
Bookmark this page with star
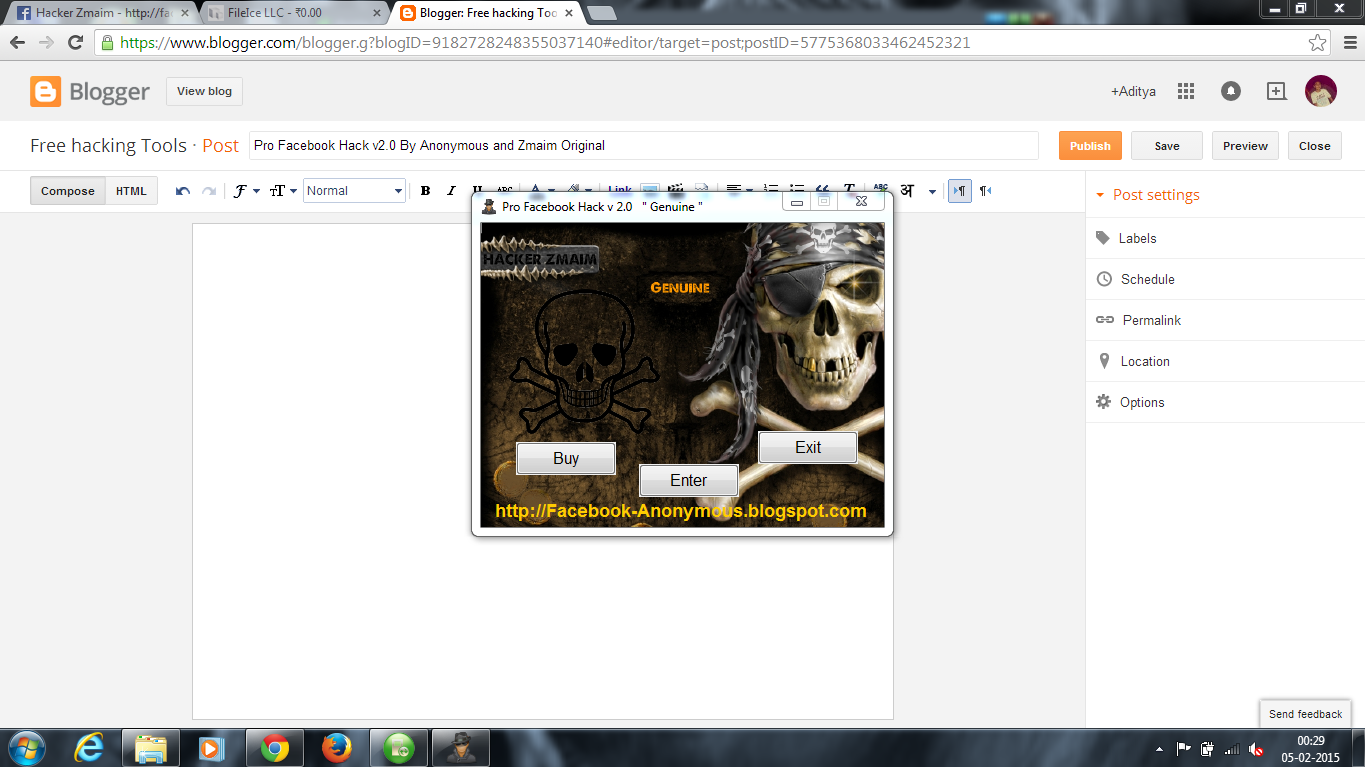[x=1318, y=43]
